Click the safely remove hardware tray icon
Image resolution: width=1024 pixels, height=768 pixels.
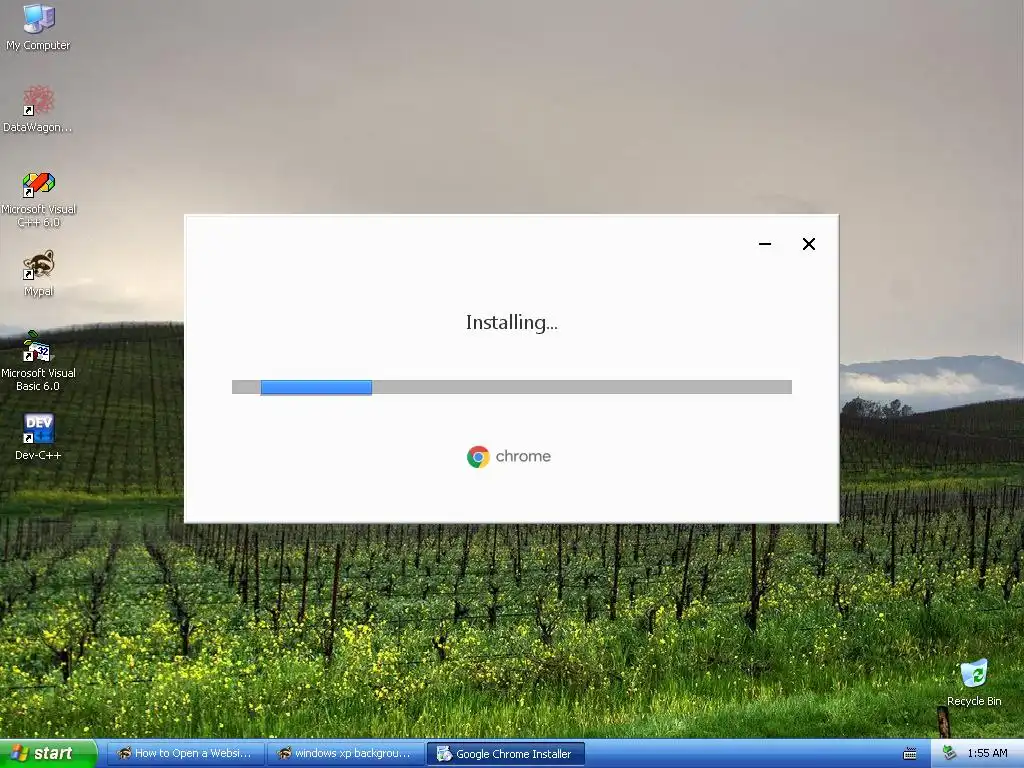[948, 754]
